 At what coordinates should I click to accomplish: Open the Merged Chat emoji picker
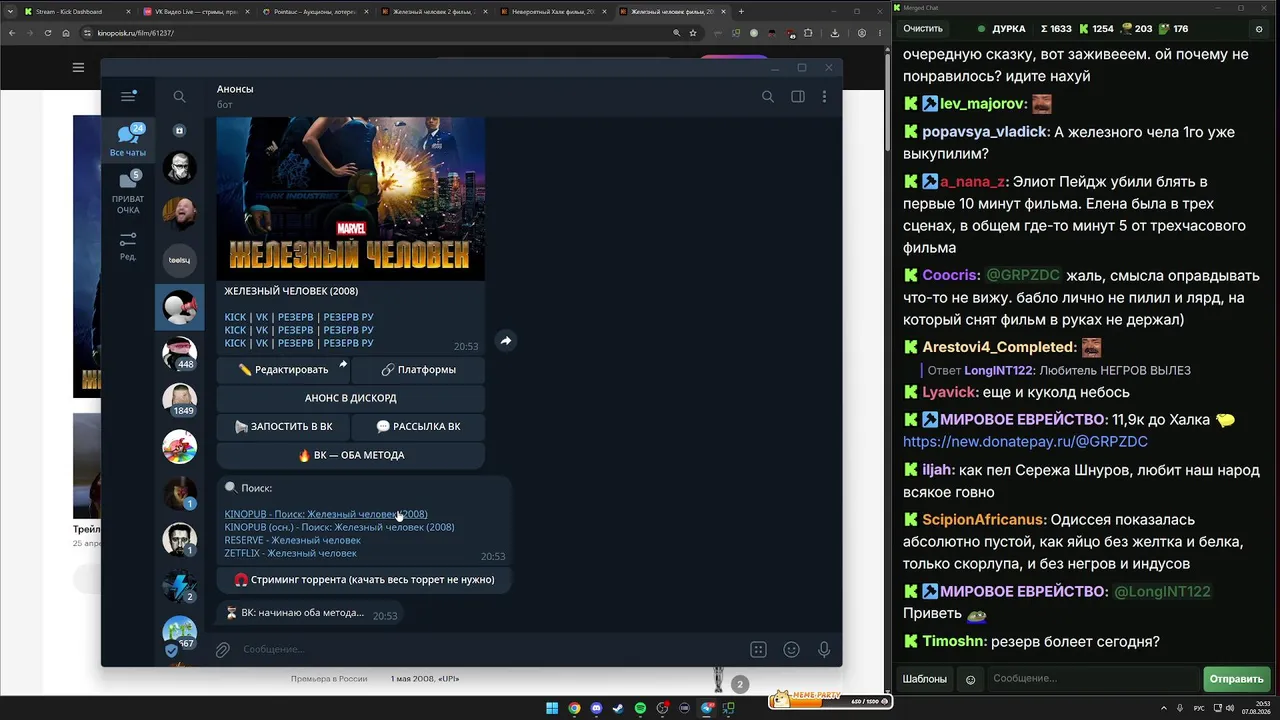point(970,679)
